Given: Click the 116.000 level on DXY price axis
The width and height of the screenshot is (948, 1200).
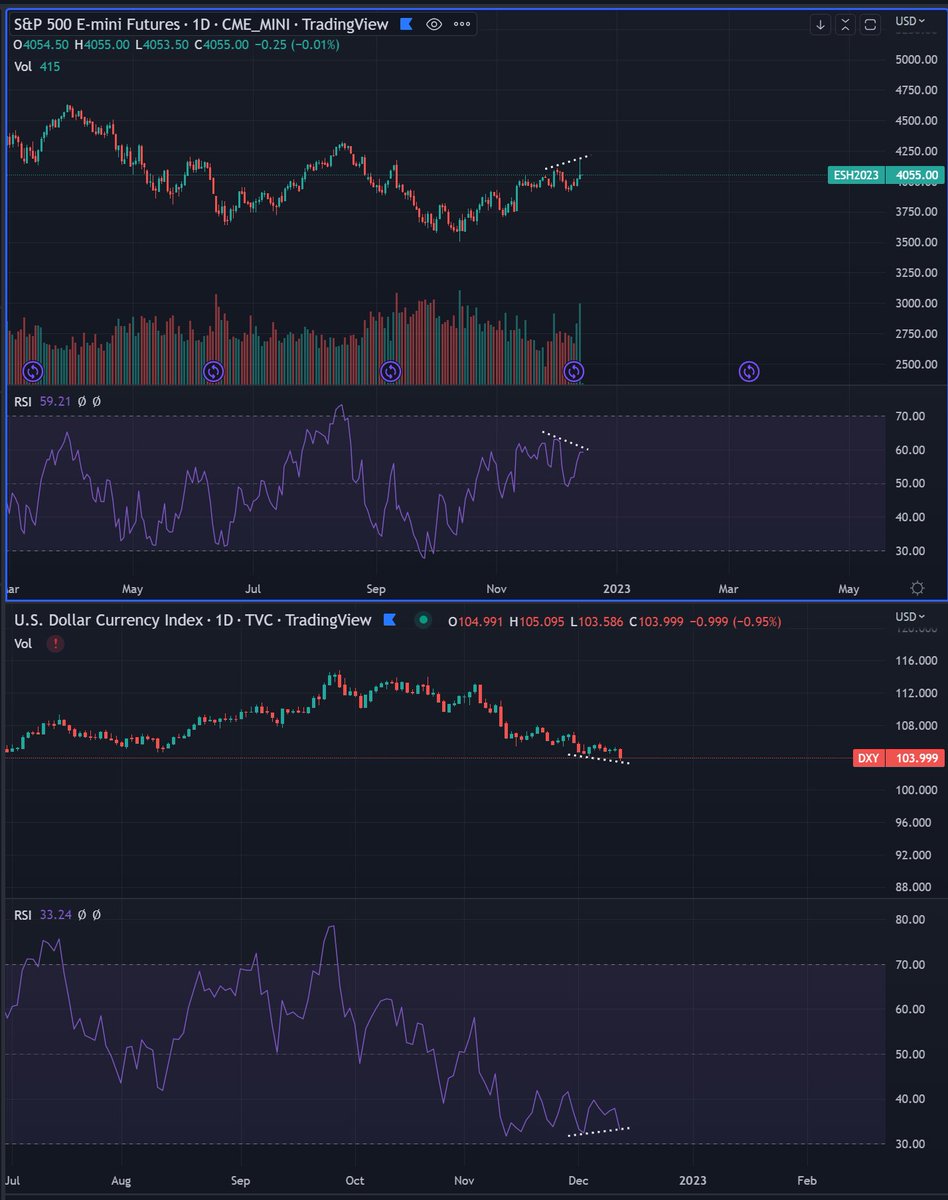Looking at the screenshot, I should 917,661.
